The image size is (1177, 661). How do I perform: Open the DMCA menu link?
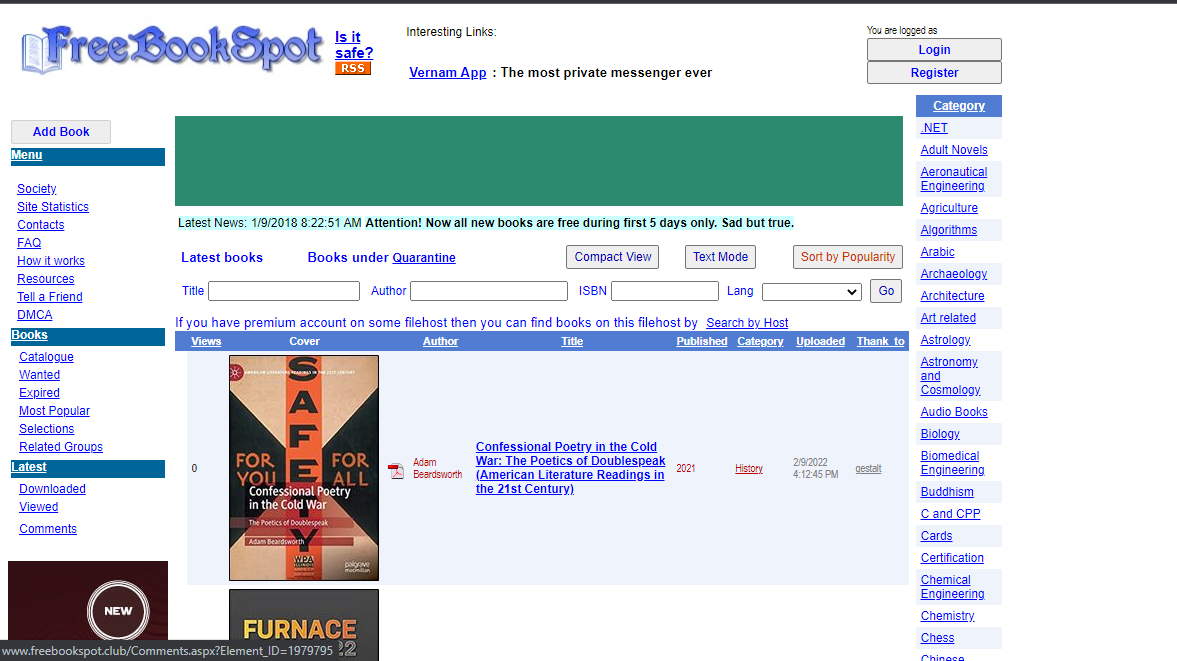point(35,315)
